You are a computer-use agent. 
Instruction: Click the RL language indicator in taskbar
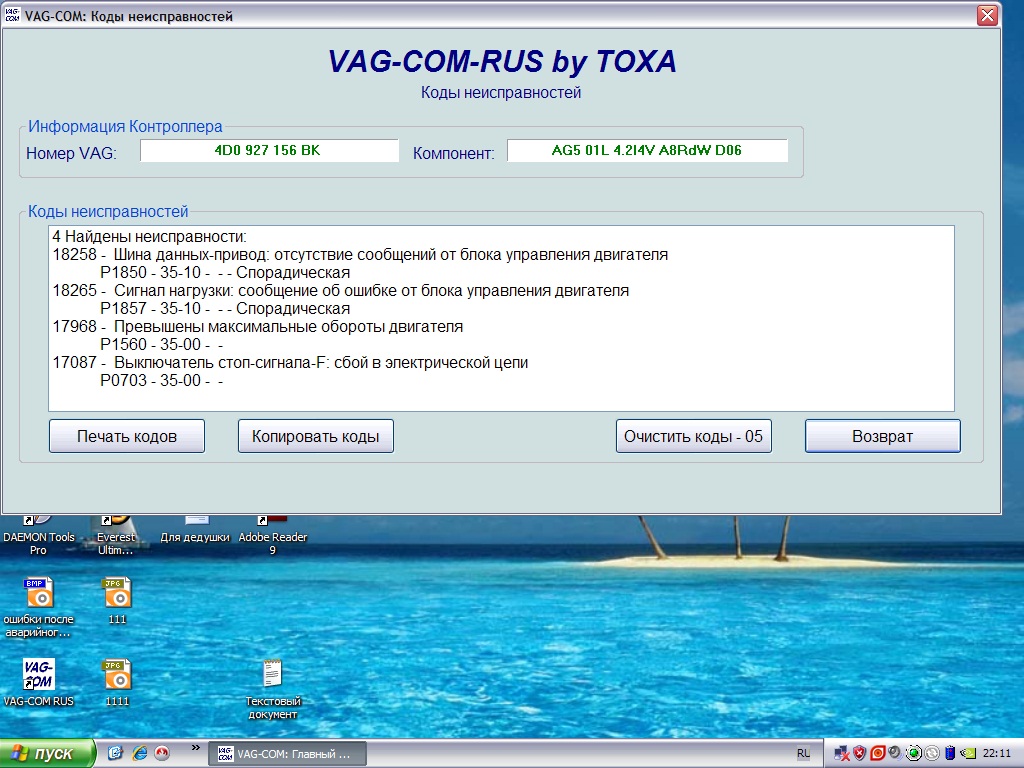coord(803,753)
